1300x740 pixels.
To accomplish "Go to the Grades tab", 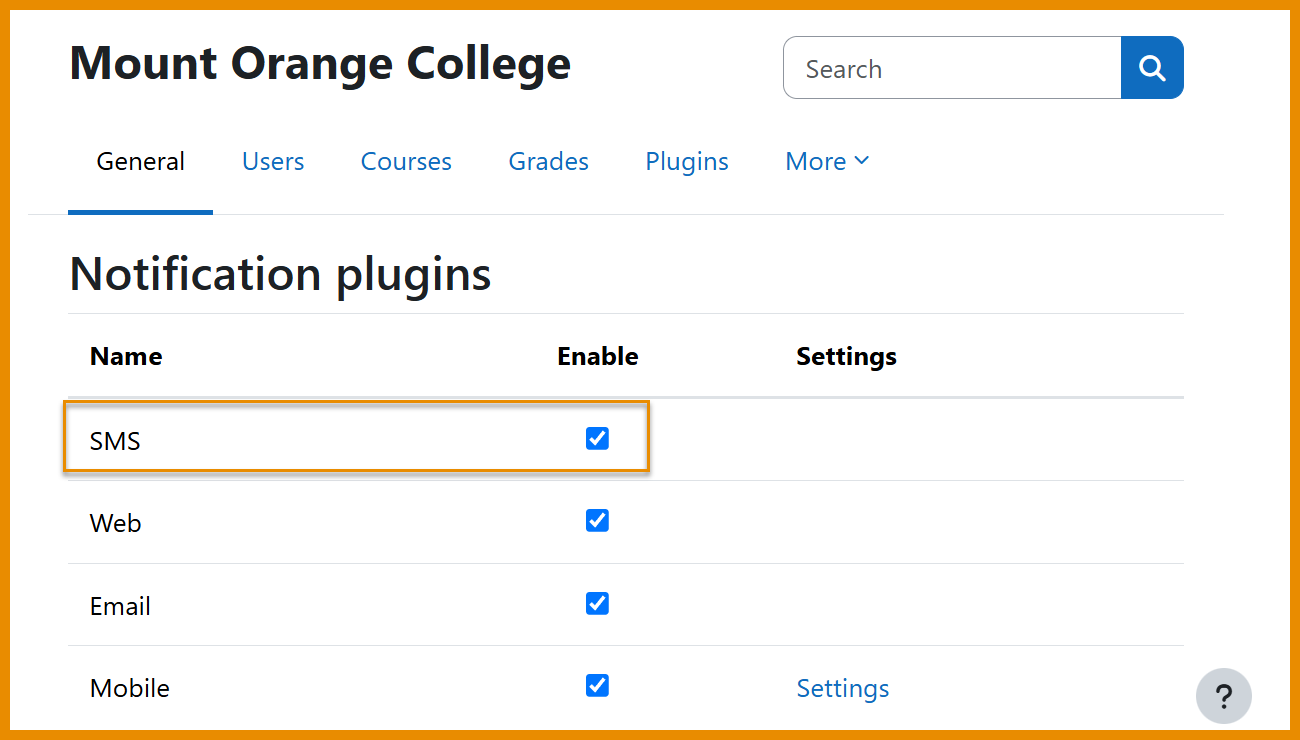I will pos(549,161).
